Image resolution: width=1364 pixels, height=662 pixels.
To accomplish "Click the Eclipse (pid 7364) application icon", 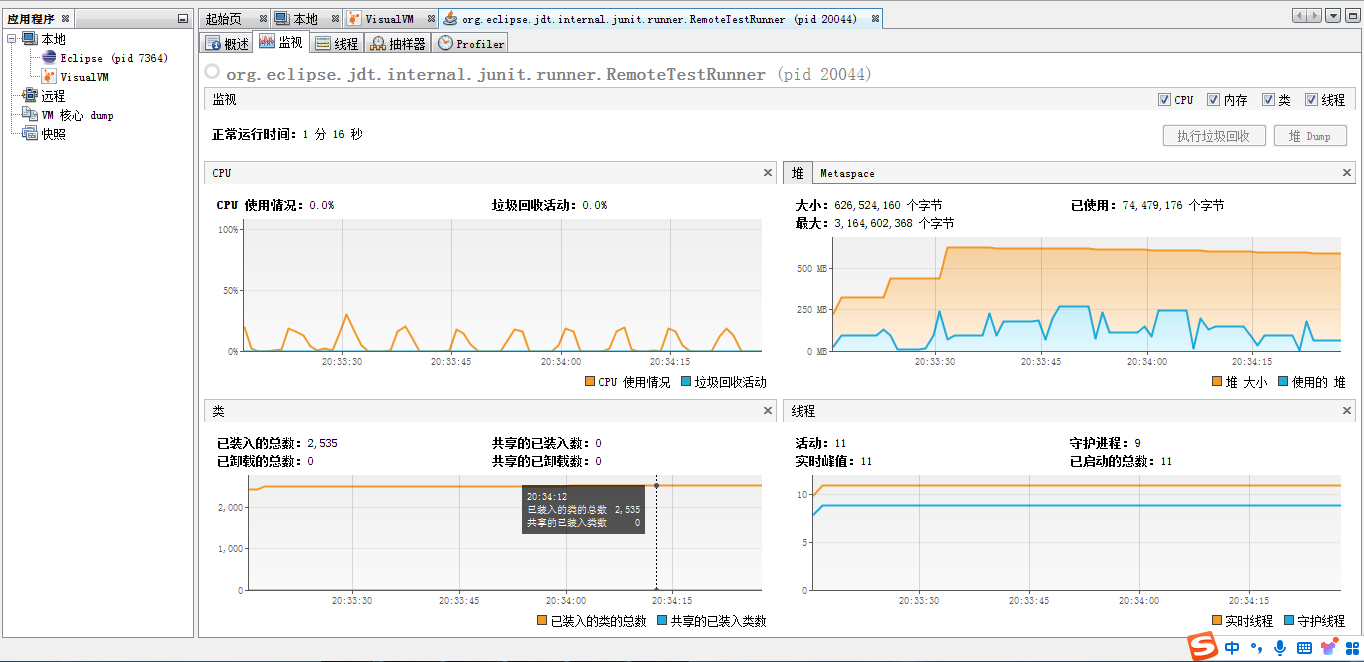I will tap(49, 58).
